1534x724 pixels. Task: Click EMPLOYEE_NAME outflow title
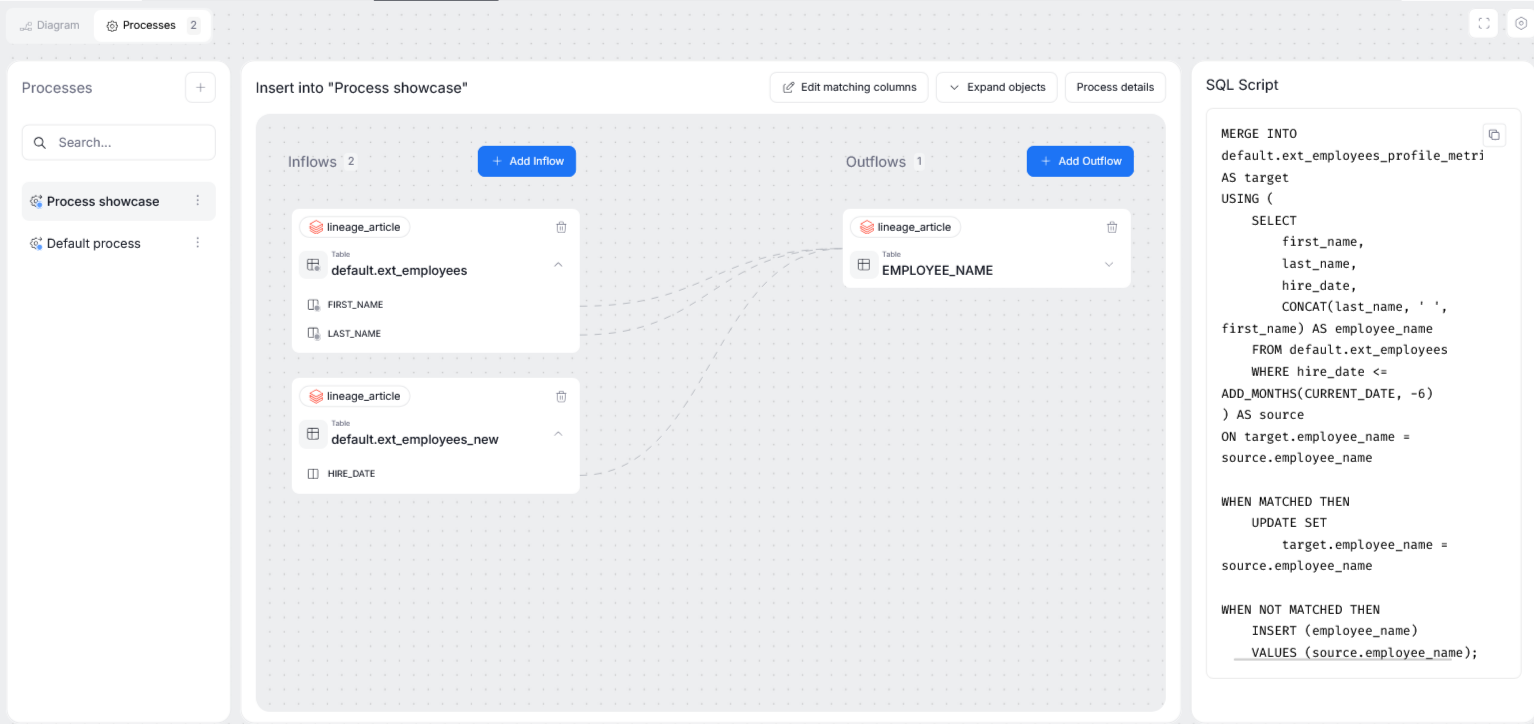pyautogui.click(x=937, y=270)
